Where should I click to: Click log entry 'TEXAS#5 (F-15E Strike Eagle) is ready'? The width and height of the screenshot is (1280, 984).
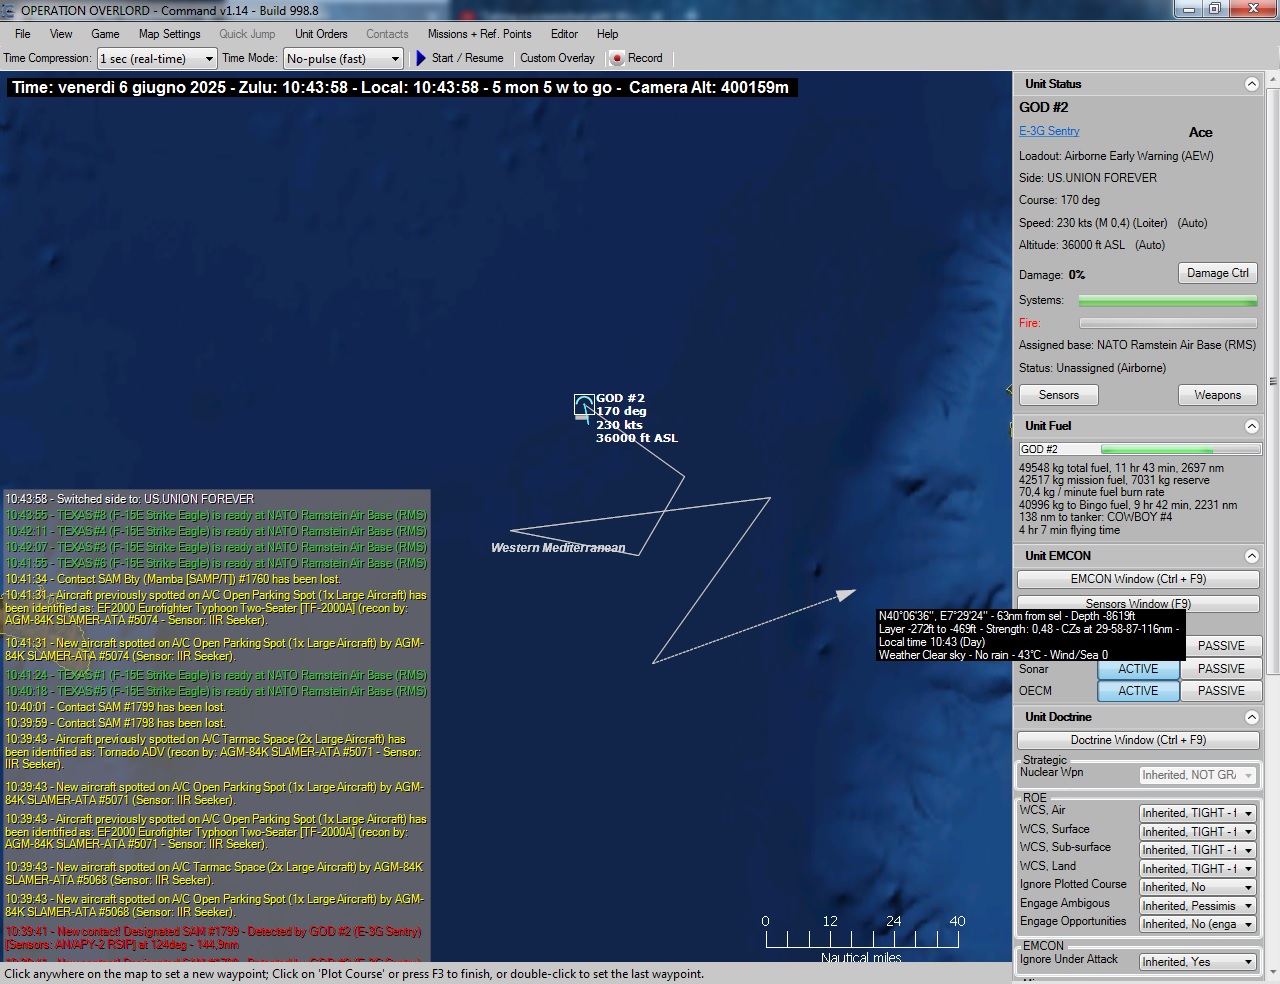click(x=216, y=691)
